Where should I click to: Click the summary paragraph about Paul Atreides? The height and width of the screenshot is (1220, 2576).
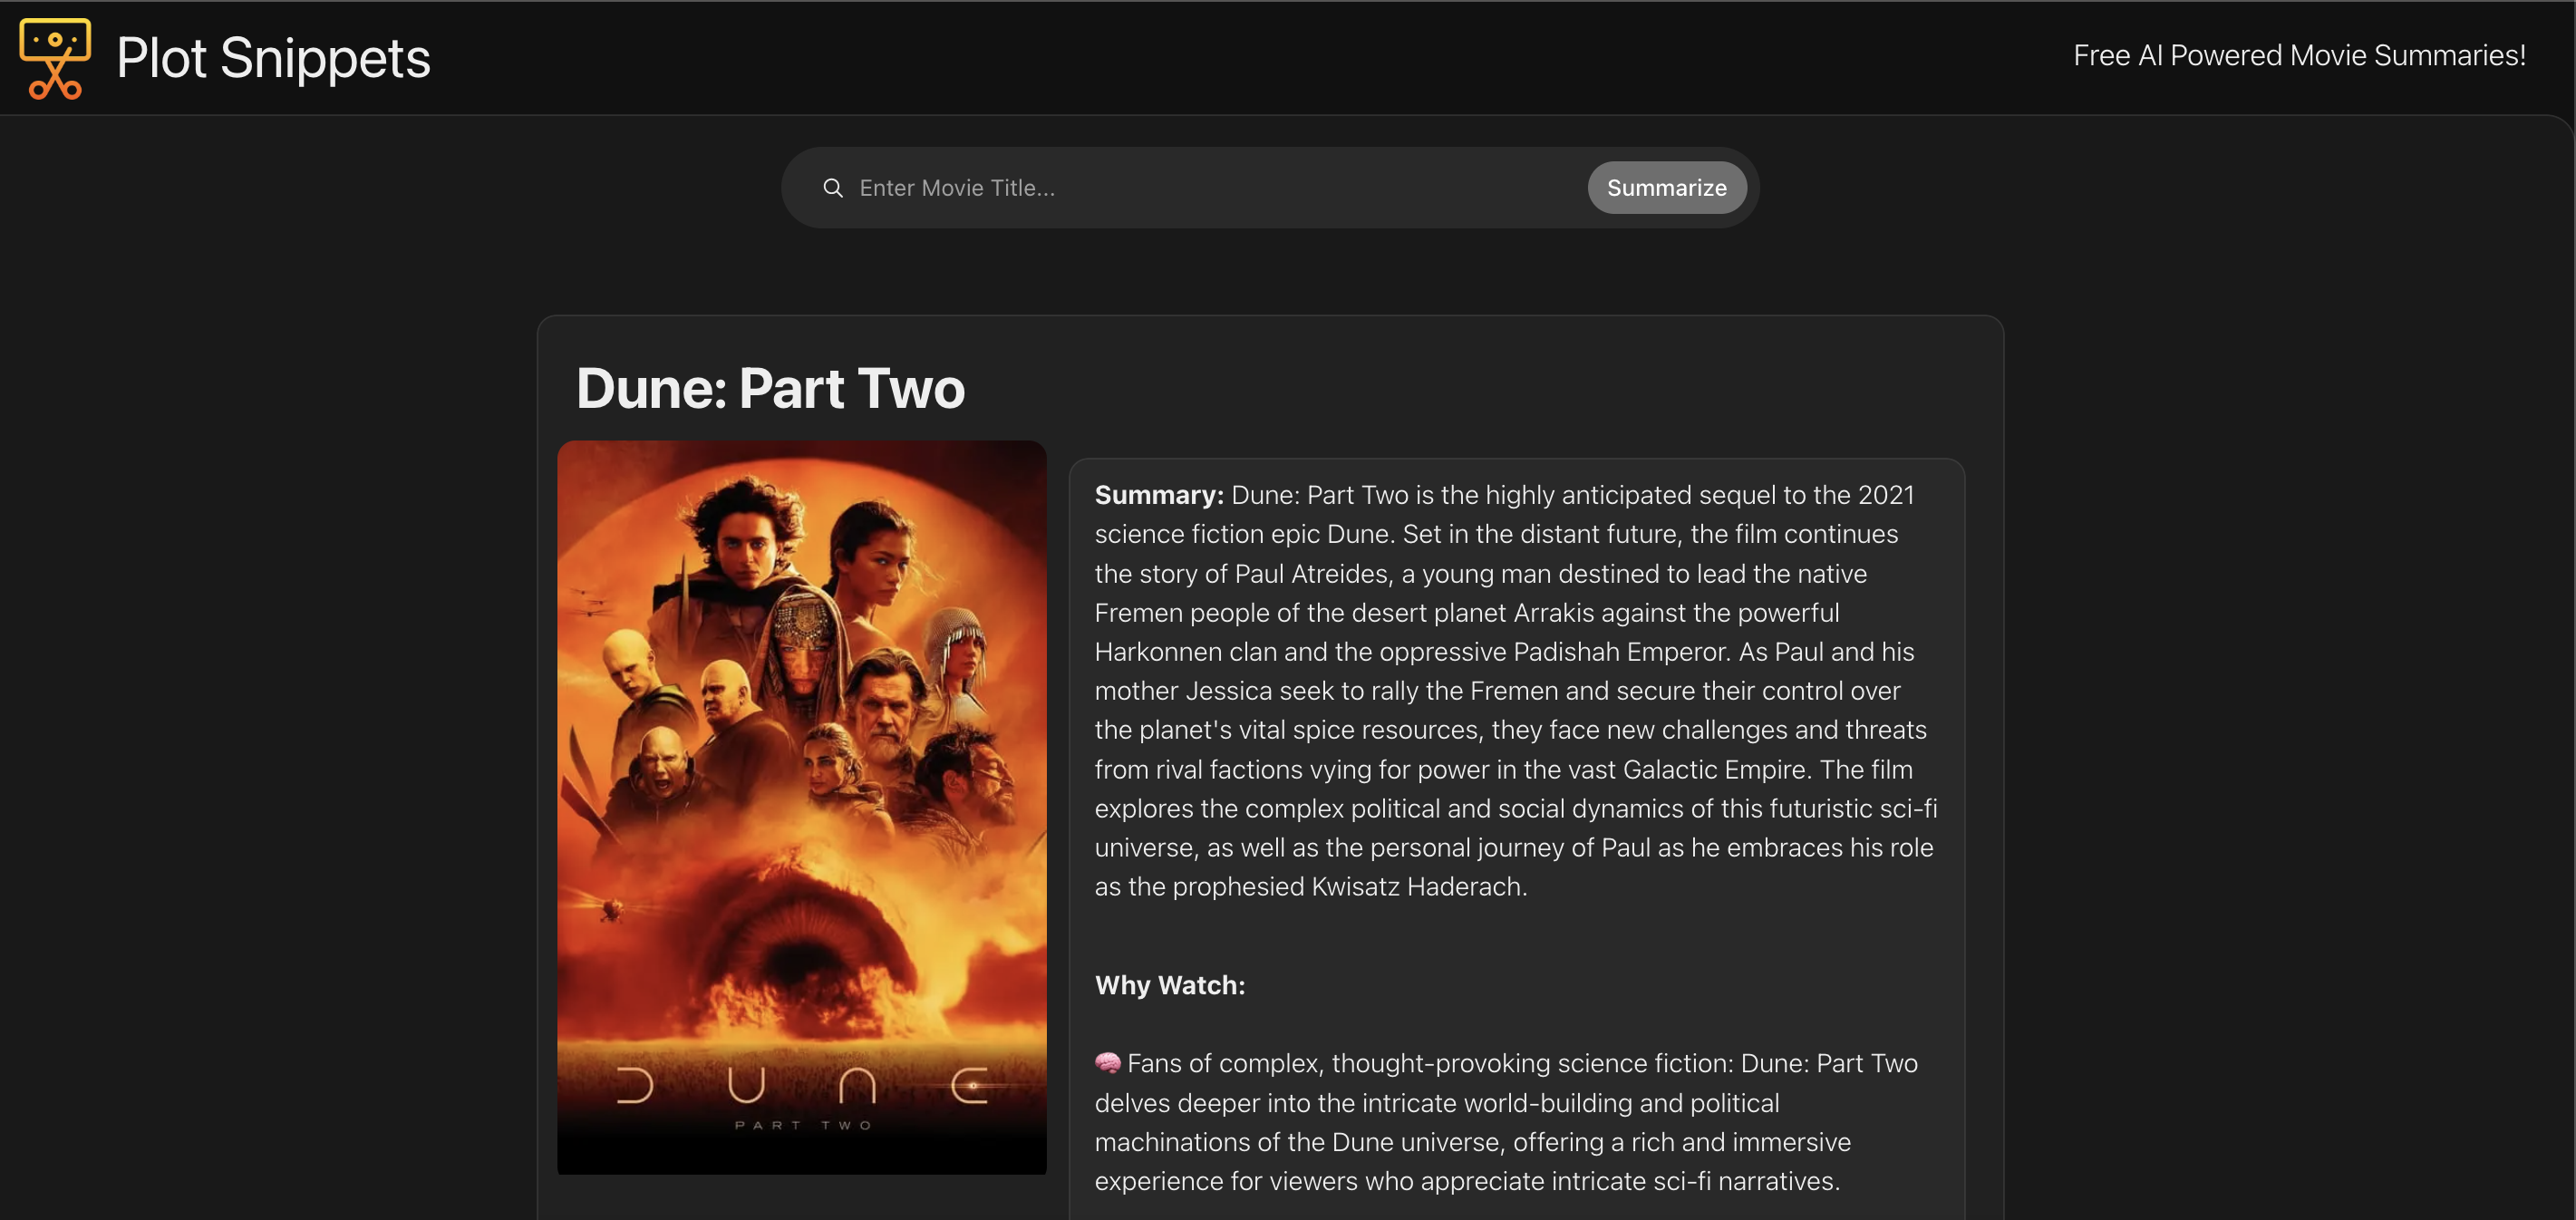(1516, 691)
